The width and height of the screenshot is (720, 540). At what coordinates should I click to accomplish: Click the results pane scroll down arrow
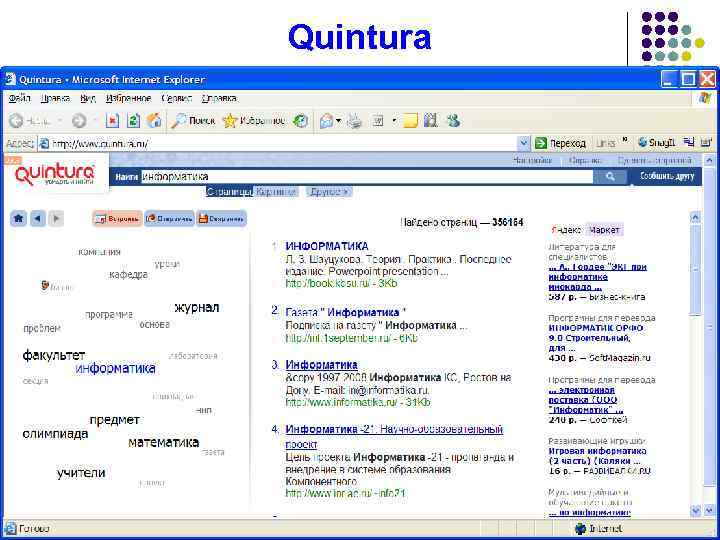[x=696, y=511]
